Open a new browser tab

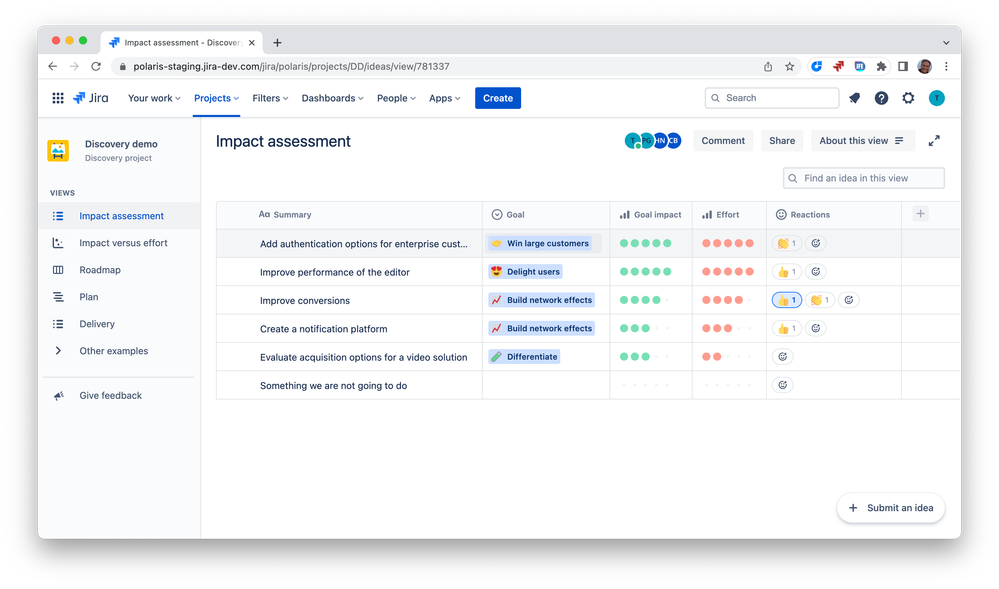[277, 43]
